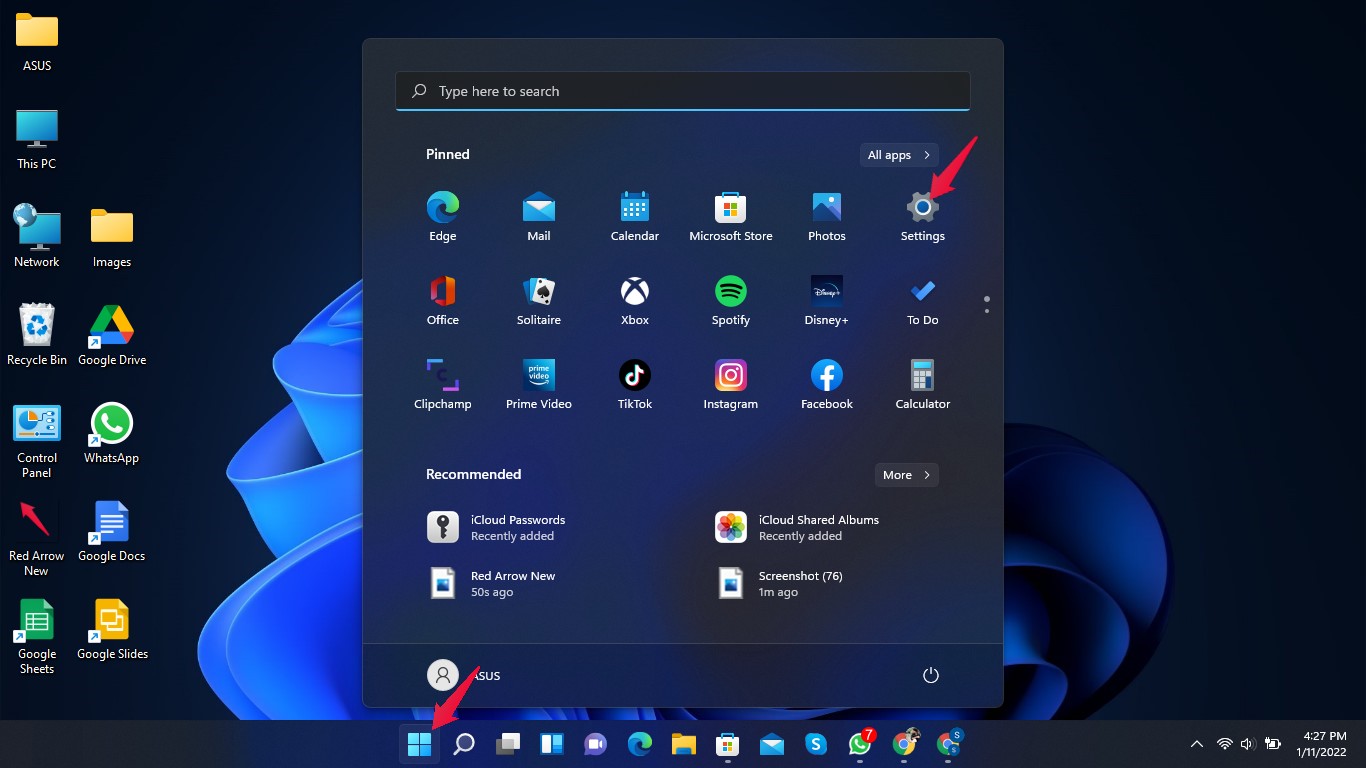Launch Settings from the Start menu
Image resolution: width=1366 pixels, height=768 pixels.
pos(922,214)
